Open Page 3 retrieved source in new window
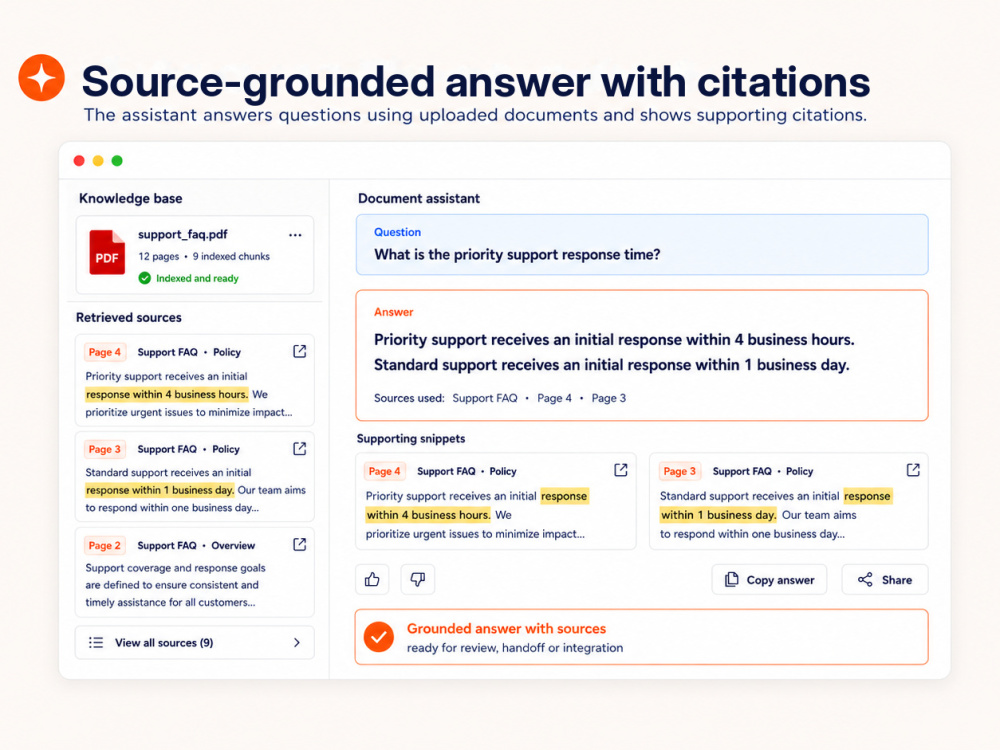The height and width of the screenshot is (750, 1000). (300, 448)
